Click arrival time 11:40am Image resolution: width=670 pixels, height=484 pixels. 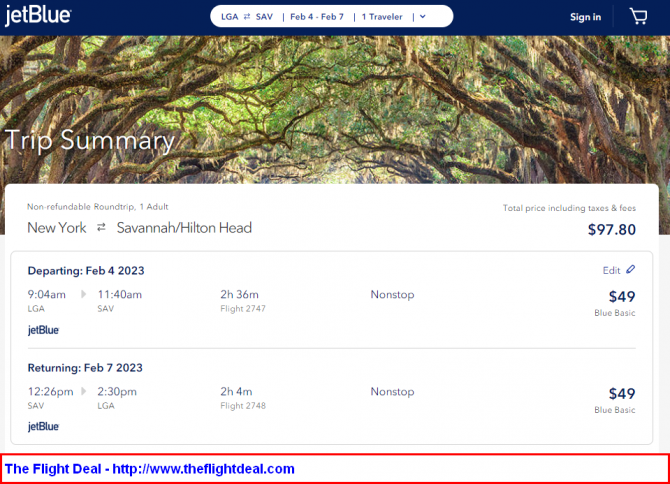pos(120,295)
